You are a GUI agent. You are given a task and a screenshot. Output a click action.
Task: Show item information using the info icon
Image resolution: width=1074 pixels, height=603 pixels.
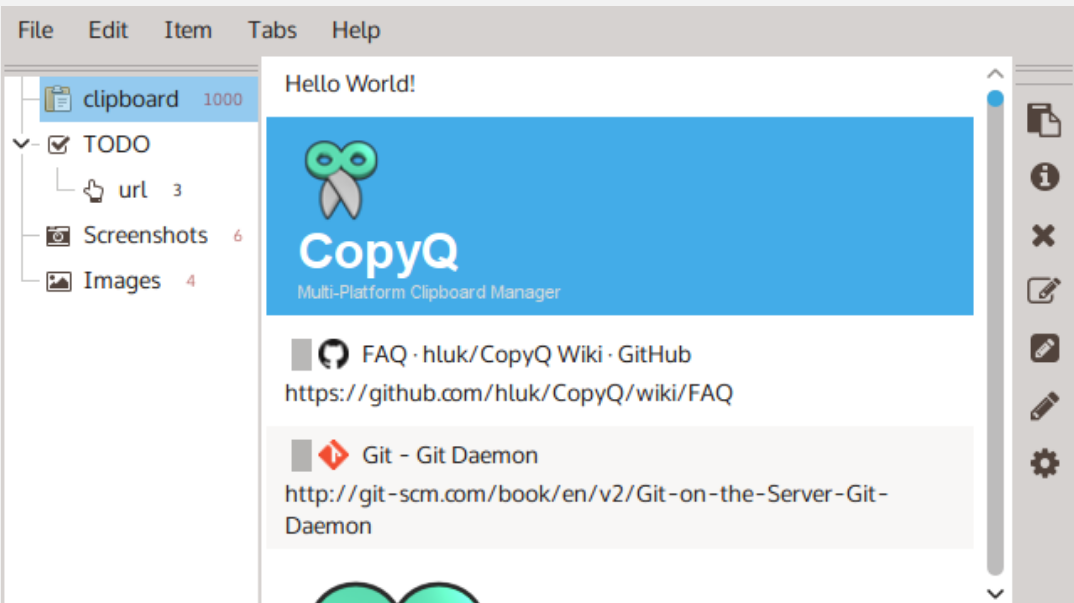1044,177
